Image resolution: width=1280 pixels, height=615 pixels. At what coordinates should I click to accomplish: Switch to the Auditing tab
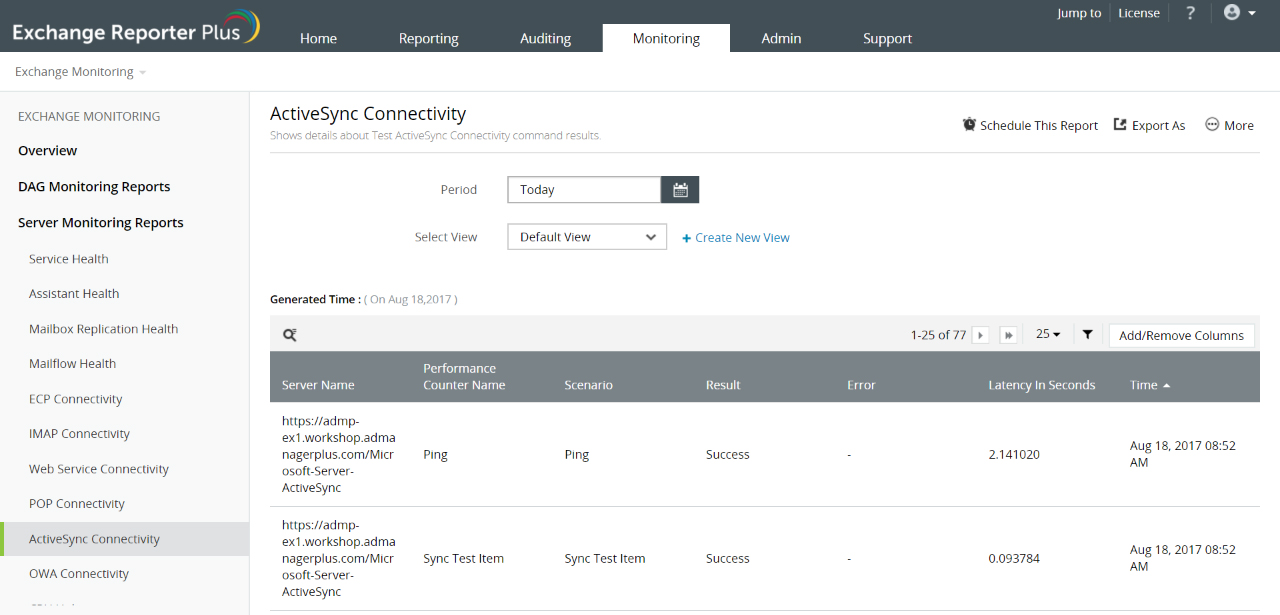tap(545, 39)
